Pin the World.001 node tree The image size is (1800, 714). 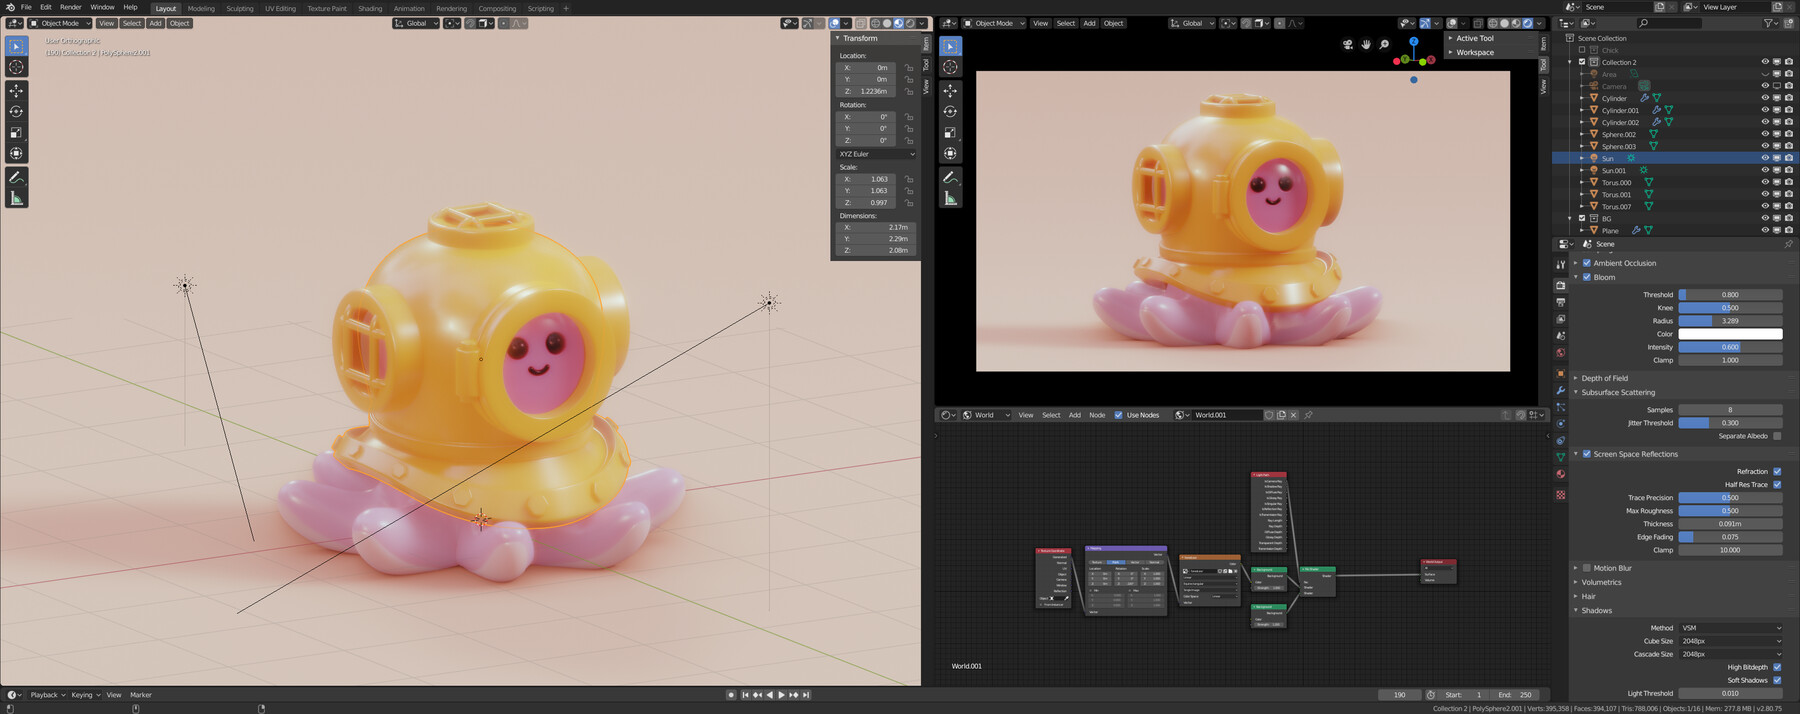pyautogui.click(x=1308, y=415)
